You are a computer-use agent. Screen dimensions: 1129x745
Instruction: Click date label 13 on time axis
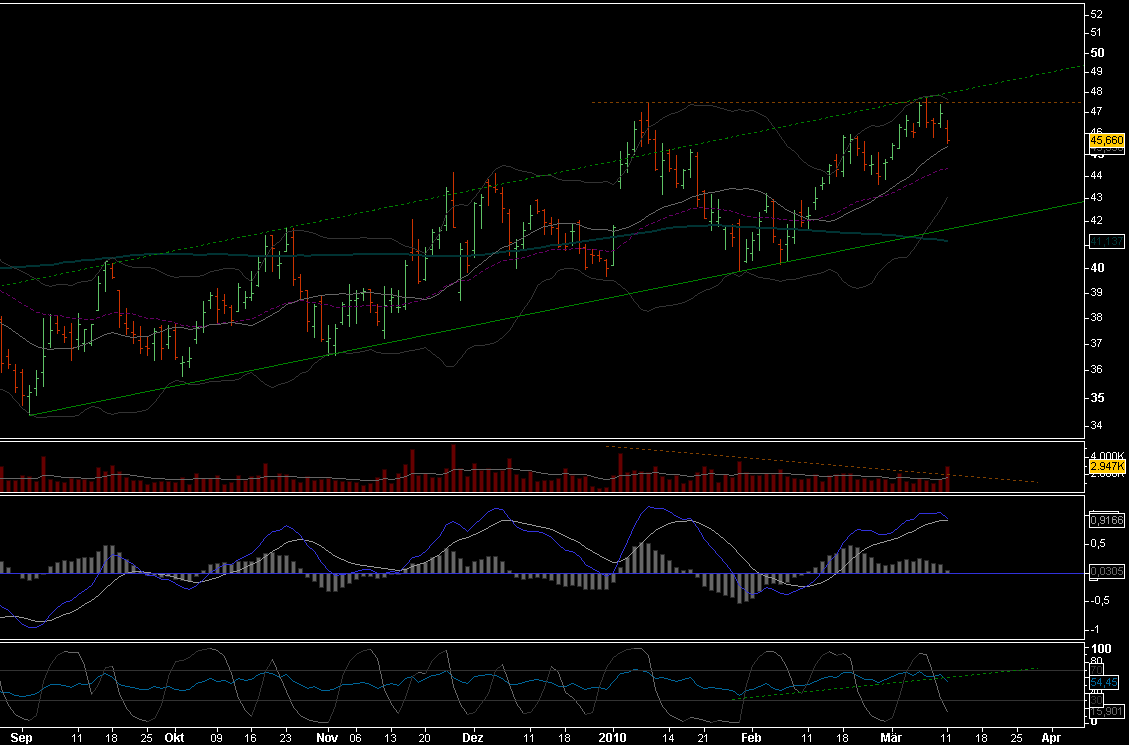(390, 738)
